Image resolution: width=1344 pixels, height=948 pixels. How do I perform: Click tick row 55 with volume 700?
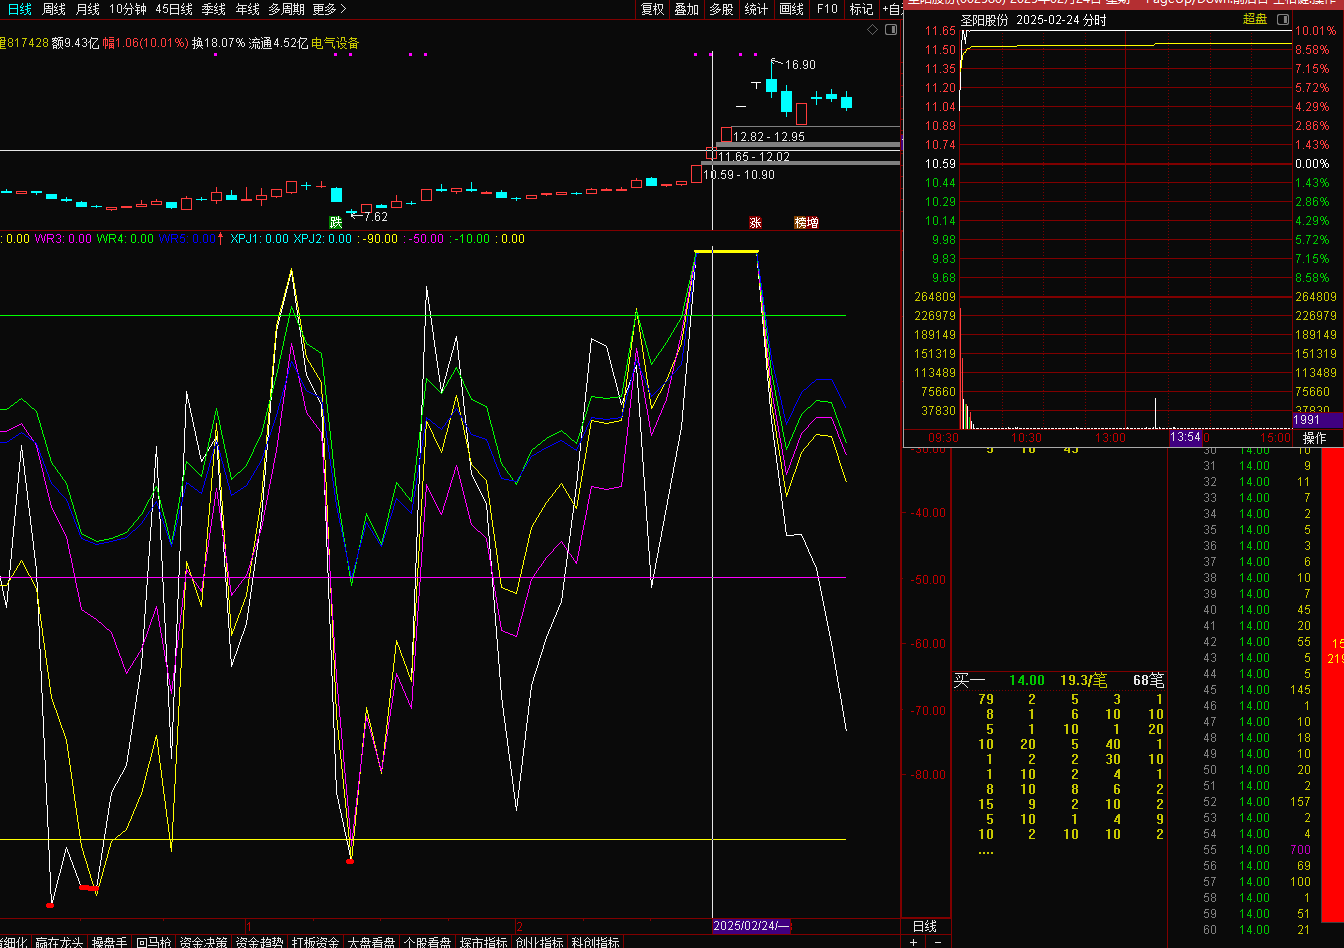1255,850
